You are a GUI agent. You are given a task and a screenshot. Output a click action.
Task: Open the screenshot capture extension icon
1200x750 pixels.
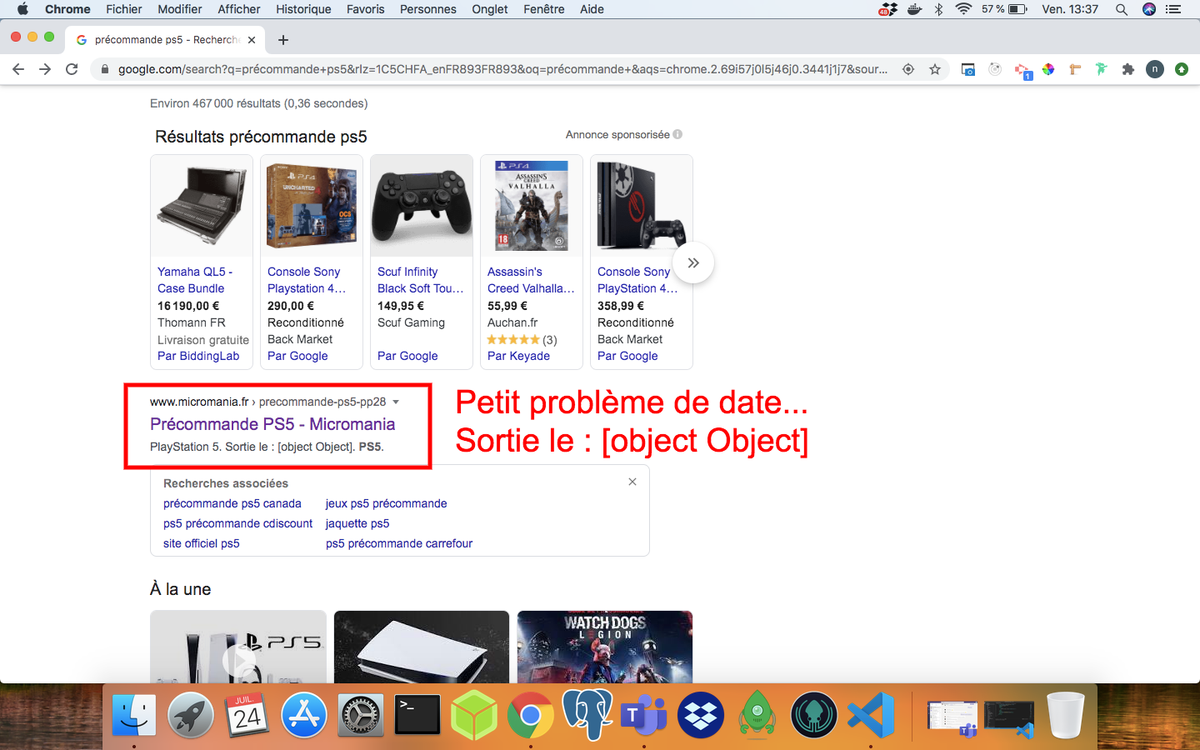pos(968,69)
